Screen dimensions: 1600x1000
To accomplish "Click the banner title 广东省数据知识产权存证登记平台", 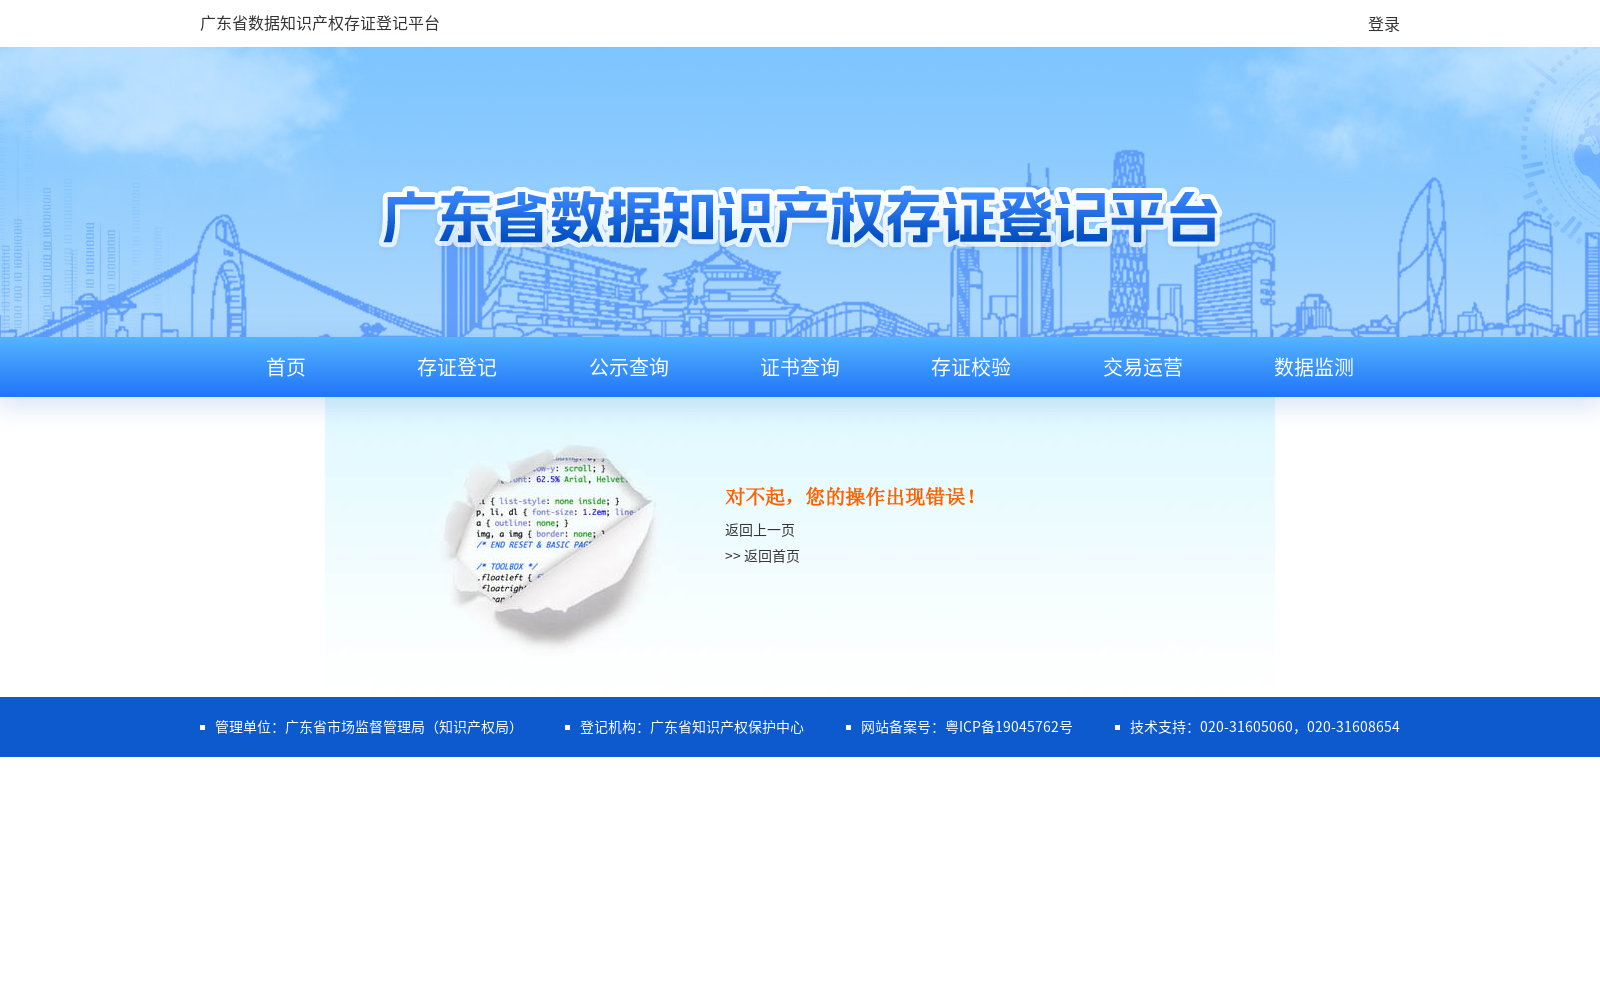I will (x=800, y=222).
